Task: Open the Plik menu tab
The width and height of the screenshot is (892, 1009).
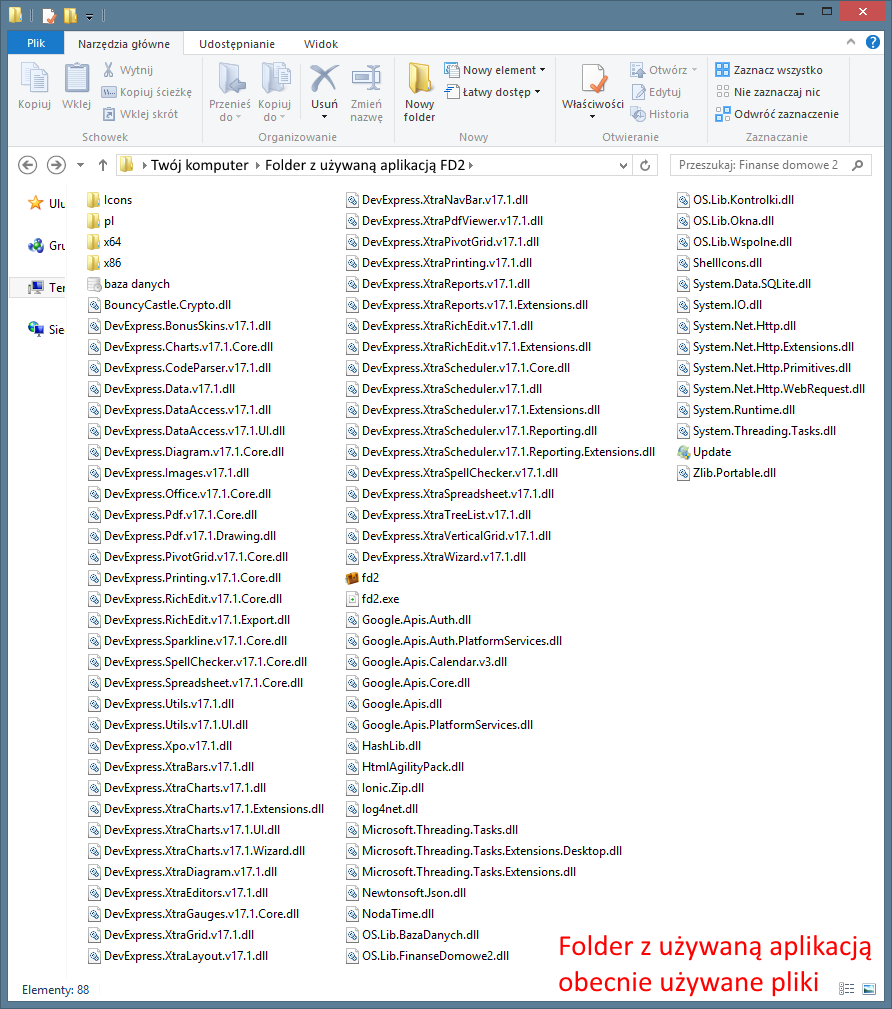Action: click(x=36, y=44)
